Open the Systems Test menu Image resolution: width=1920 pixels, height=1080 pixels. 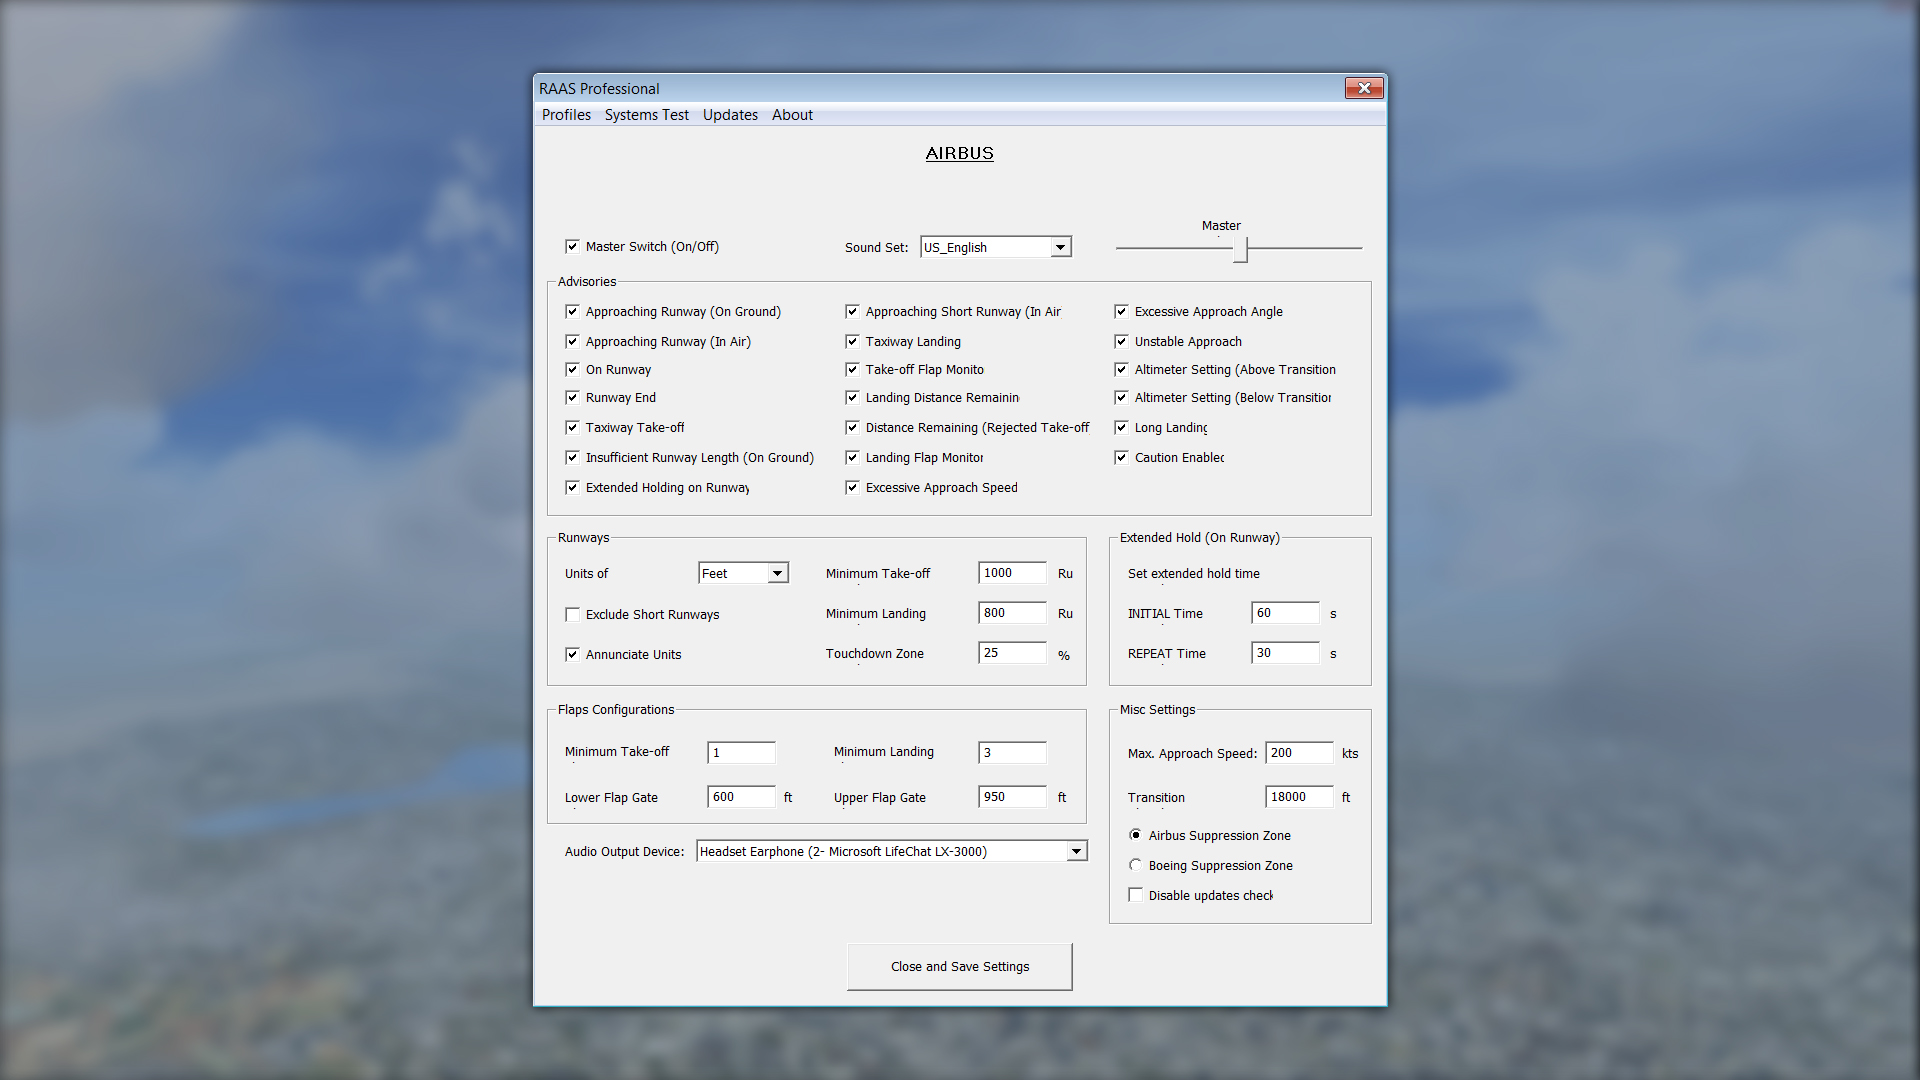pos(646,114)
